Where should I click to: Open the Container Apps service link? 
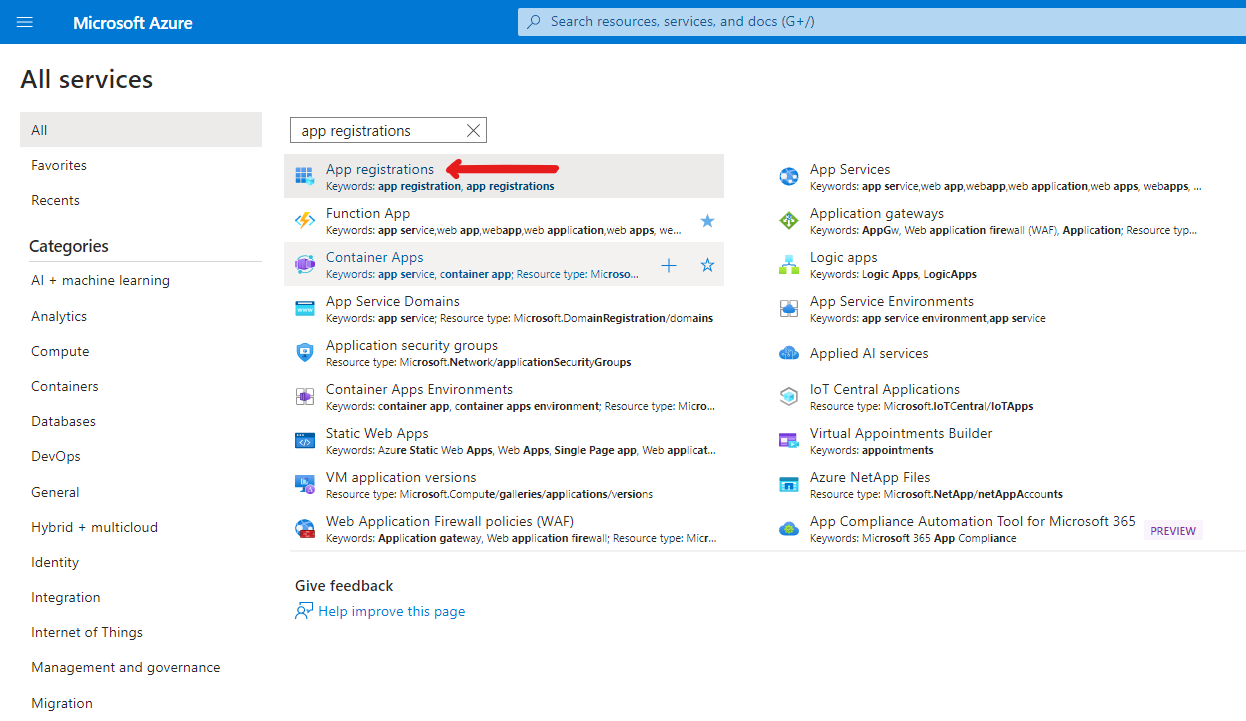click(375, 257)
